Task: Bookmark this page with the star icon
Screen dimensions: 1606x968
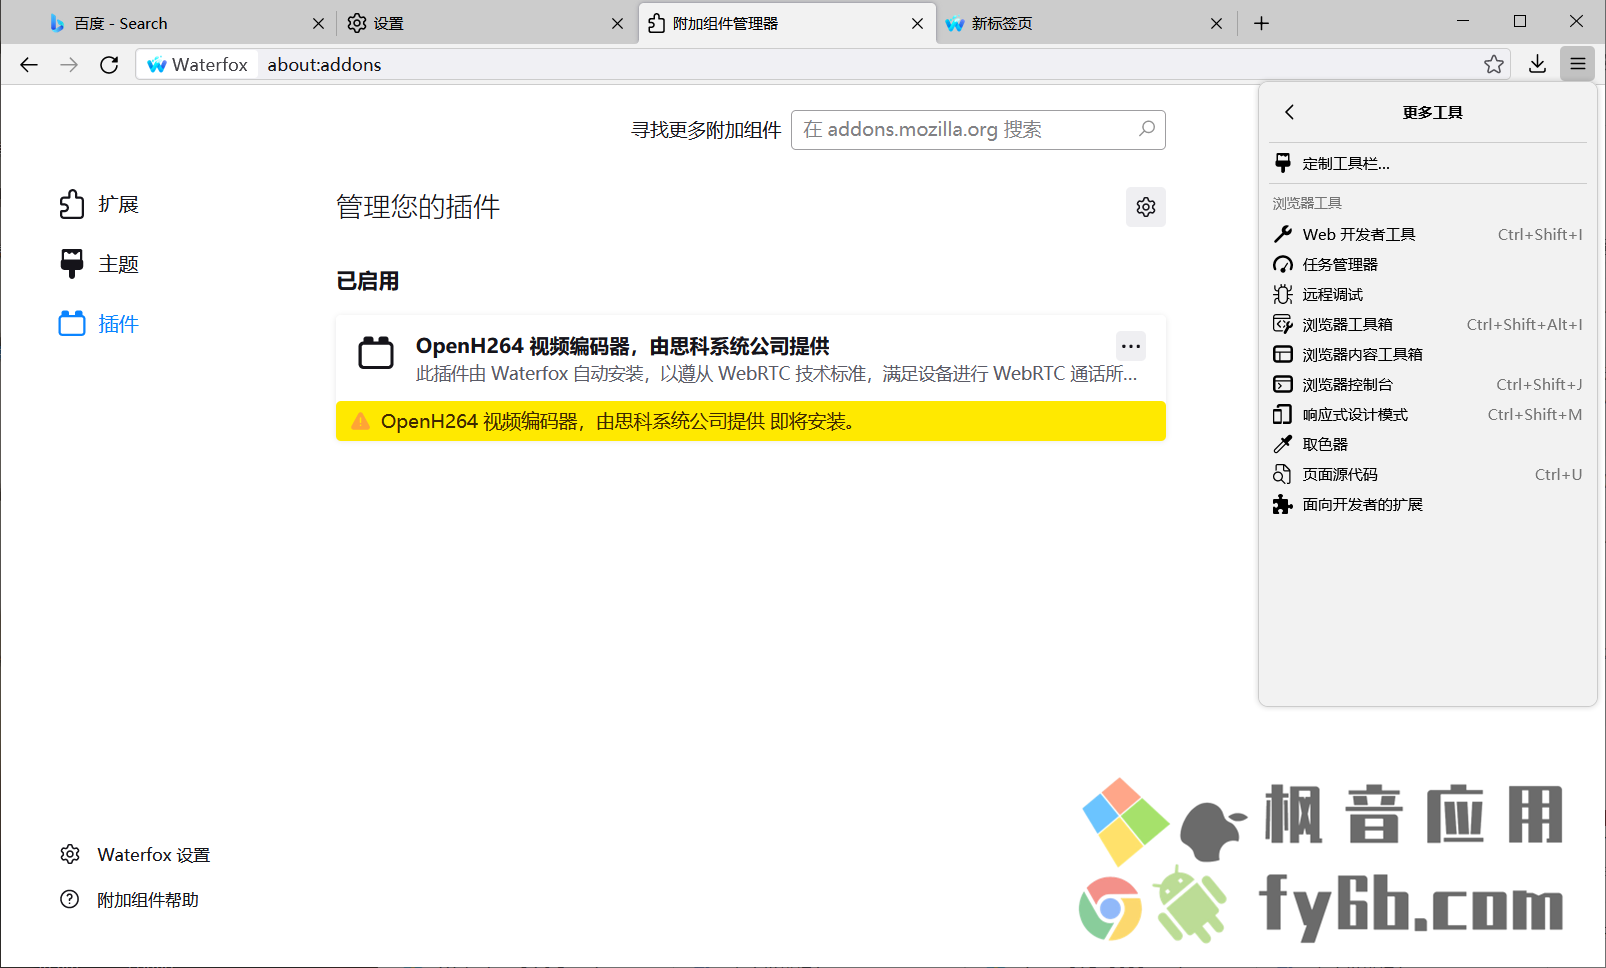Action: tap(1494, 65)
